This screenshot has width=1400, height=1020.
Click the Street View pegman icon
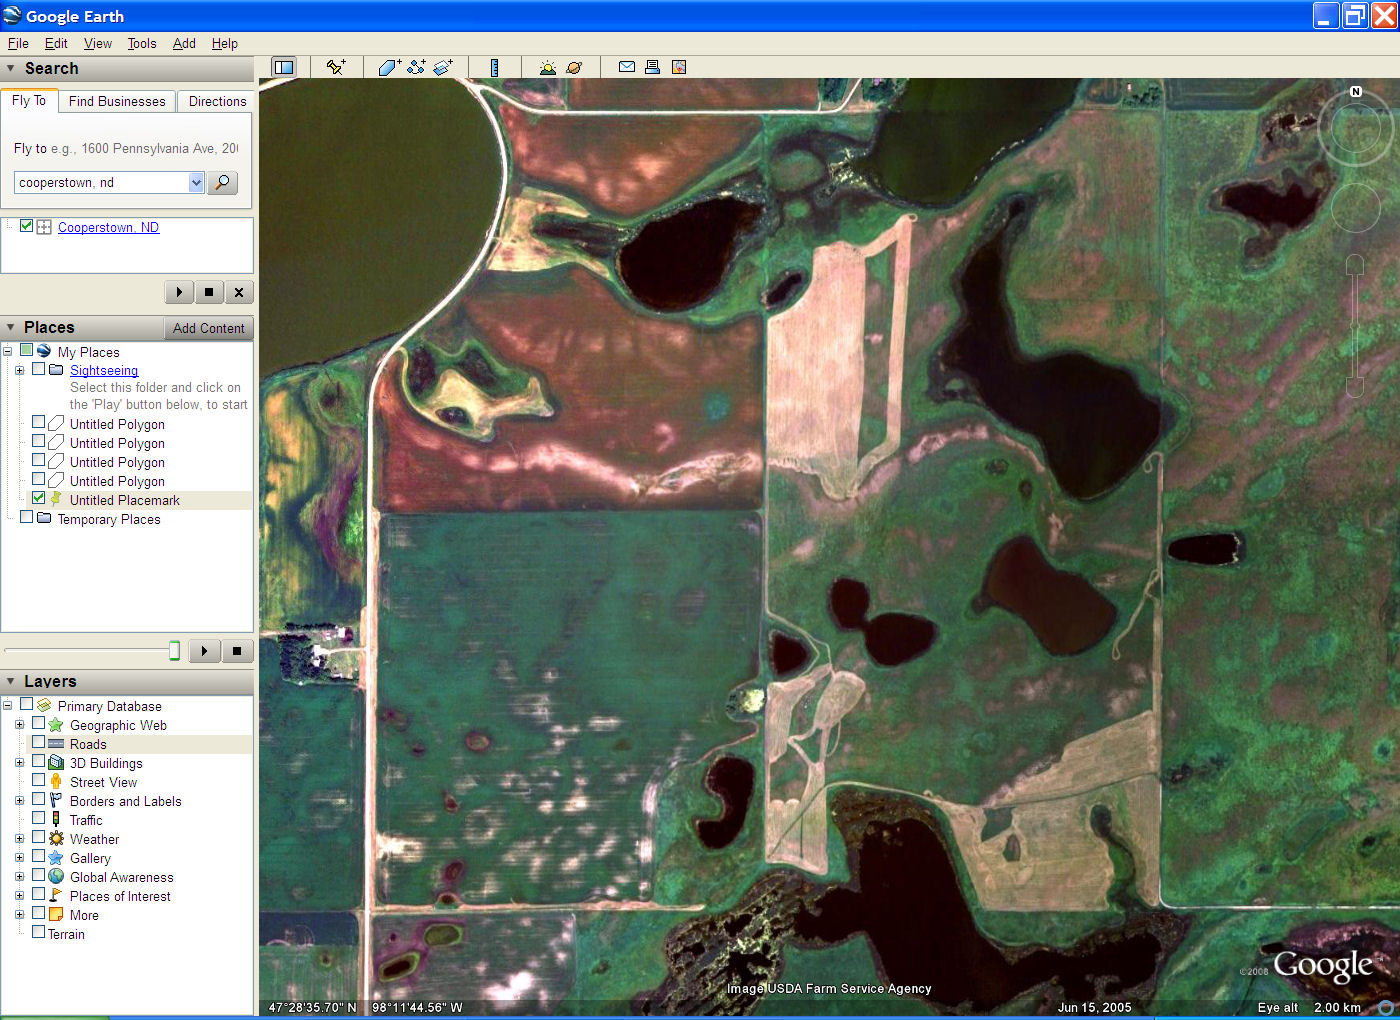point(56,782)
